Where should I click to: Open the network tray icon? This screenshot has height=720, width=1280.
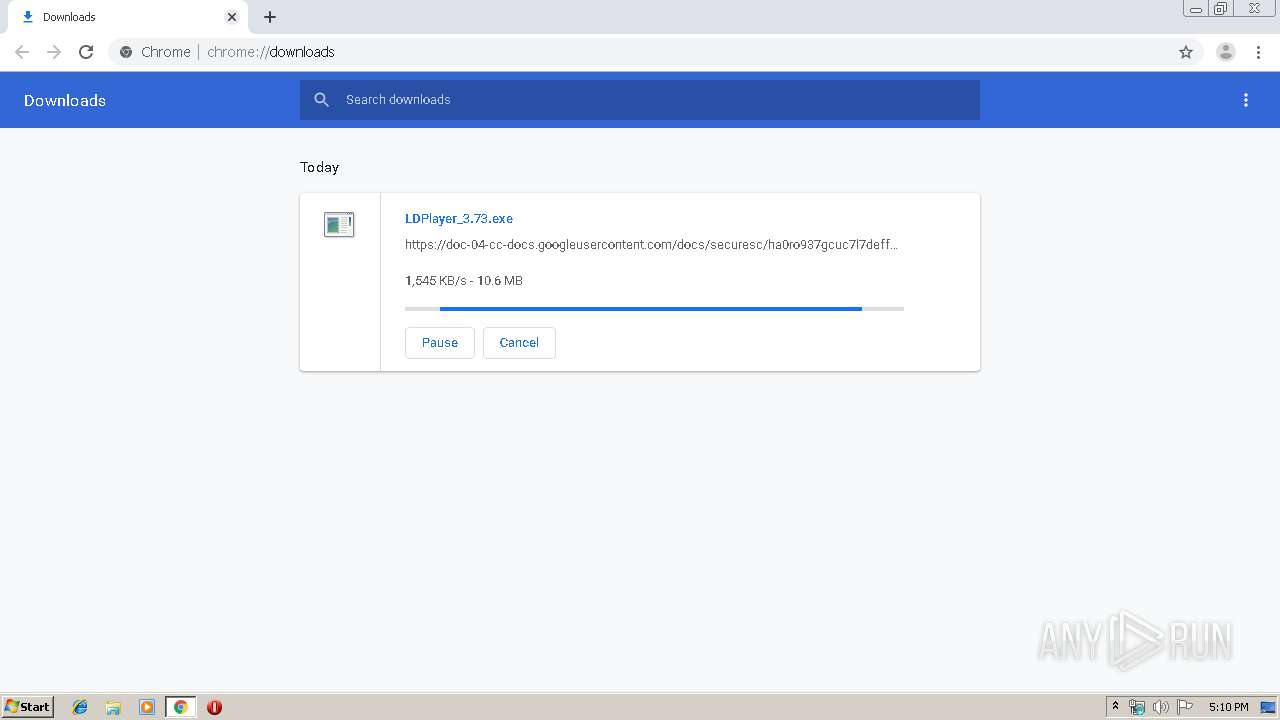click(x=1137, y=707)
